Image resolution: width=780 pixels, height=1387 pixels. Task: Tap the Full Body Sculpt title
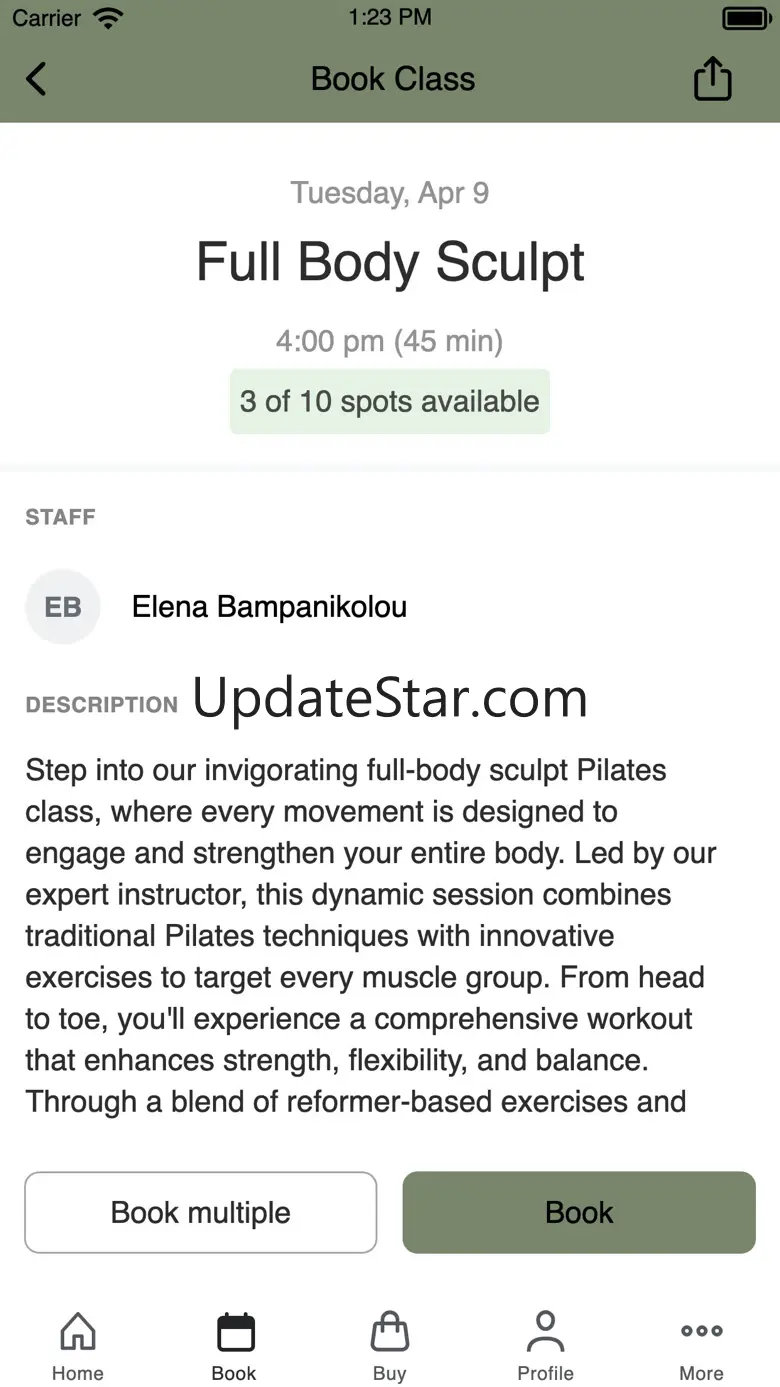point(390,262)
